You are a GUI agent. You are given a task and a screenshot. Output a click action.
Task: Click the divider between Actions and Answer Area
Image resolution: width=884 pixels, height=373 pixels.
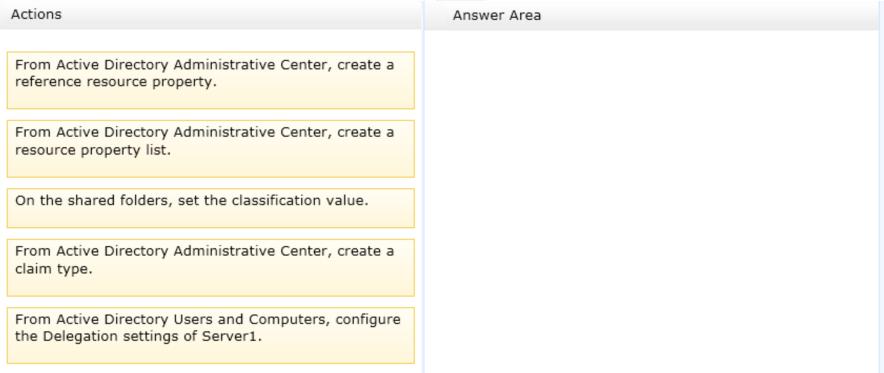pos(423,186)
